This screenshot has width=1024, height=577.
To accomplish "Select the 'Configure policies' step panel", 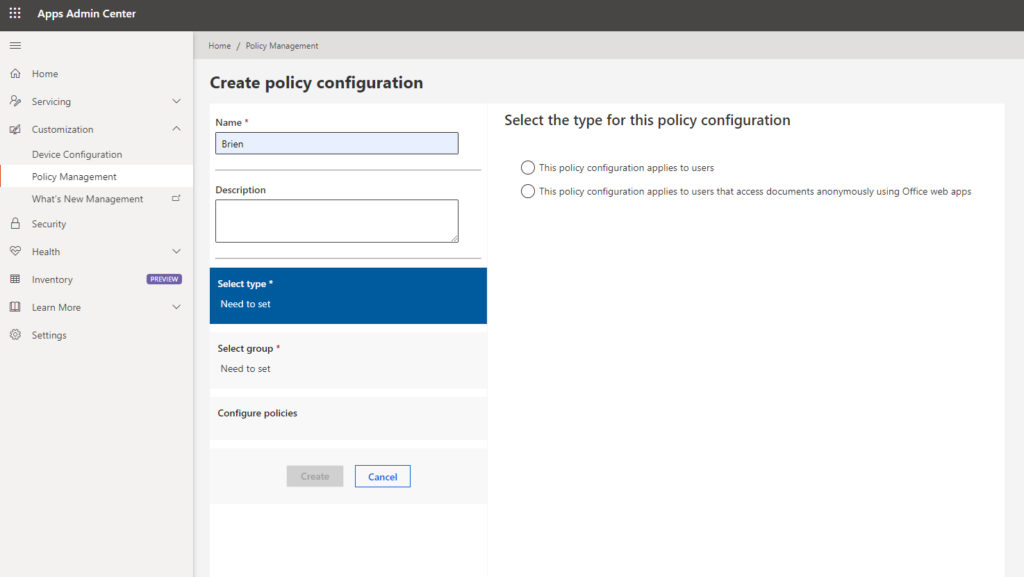I will pos(348,418).
